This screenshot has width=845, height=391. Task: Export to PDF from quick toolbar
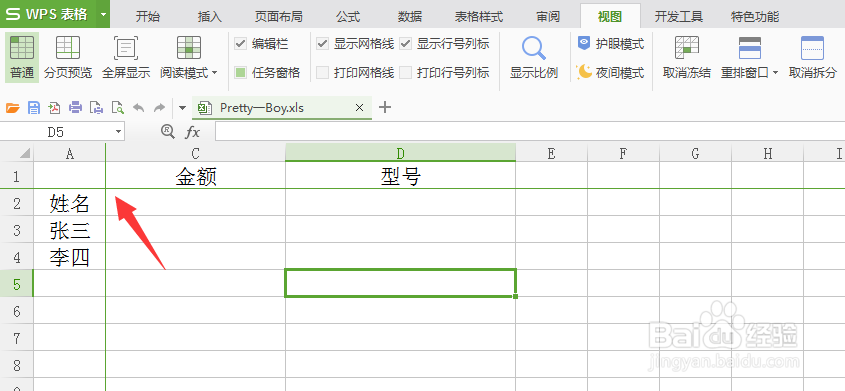click(x=54, y=108)
